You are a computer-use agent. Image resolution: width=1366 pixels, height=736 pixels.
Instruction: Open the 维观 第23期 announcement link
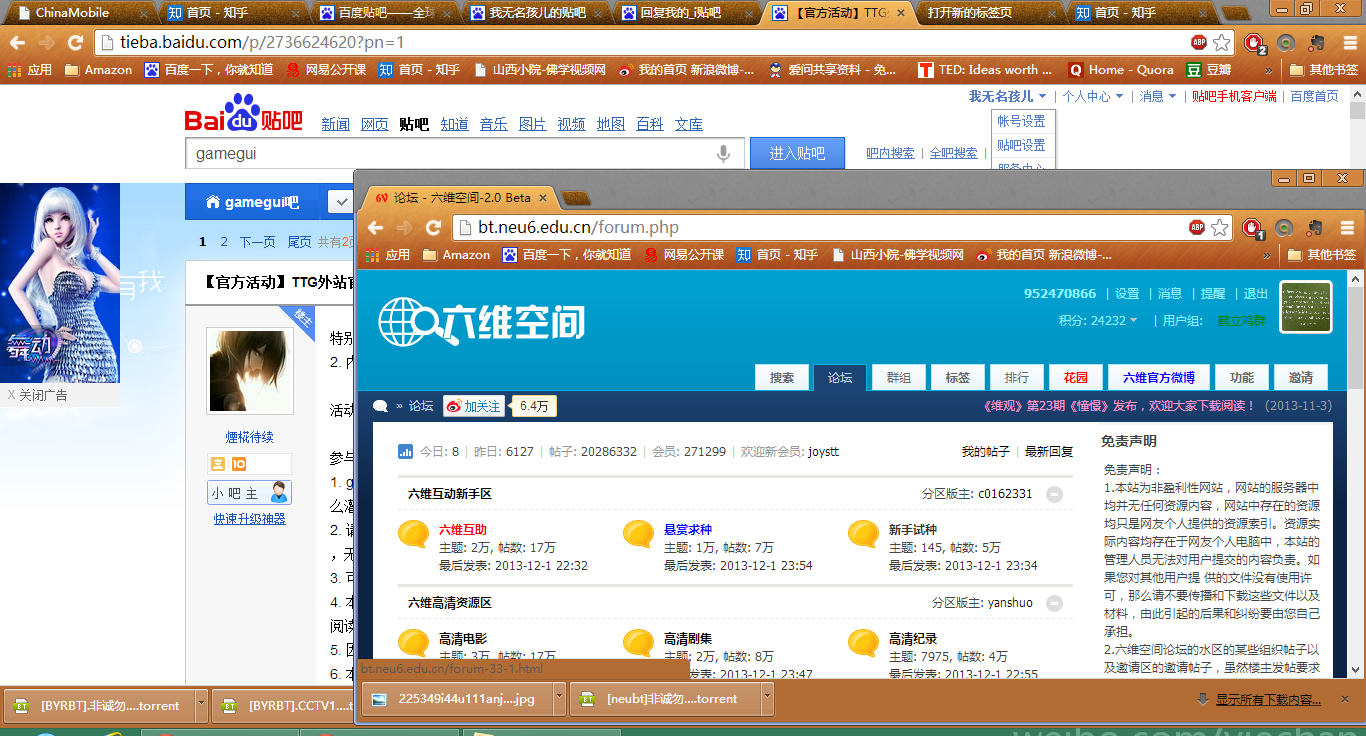point(1120,406)
